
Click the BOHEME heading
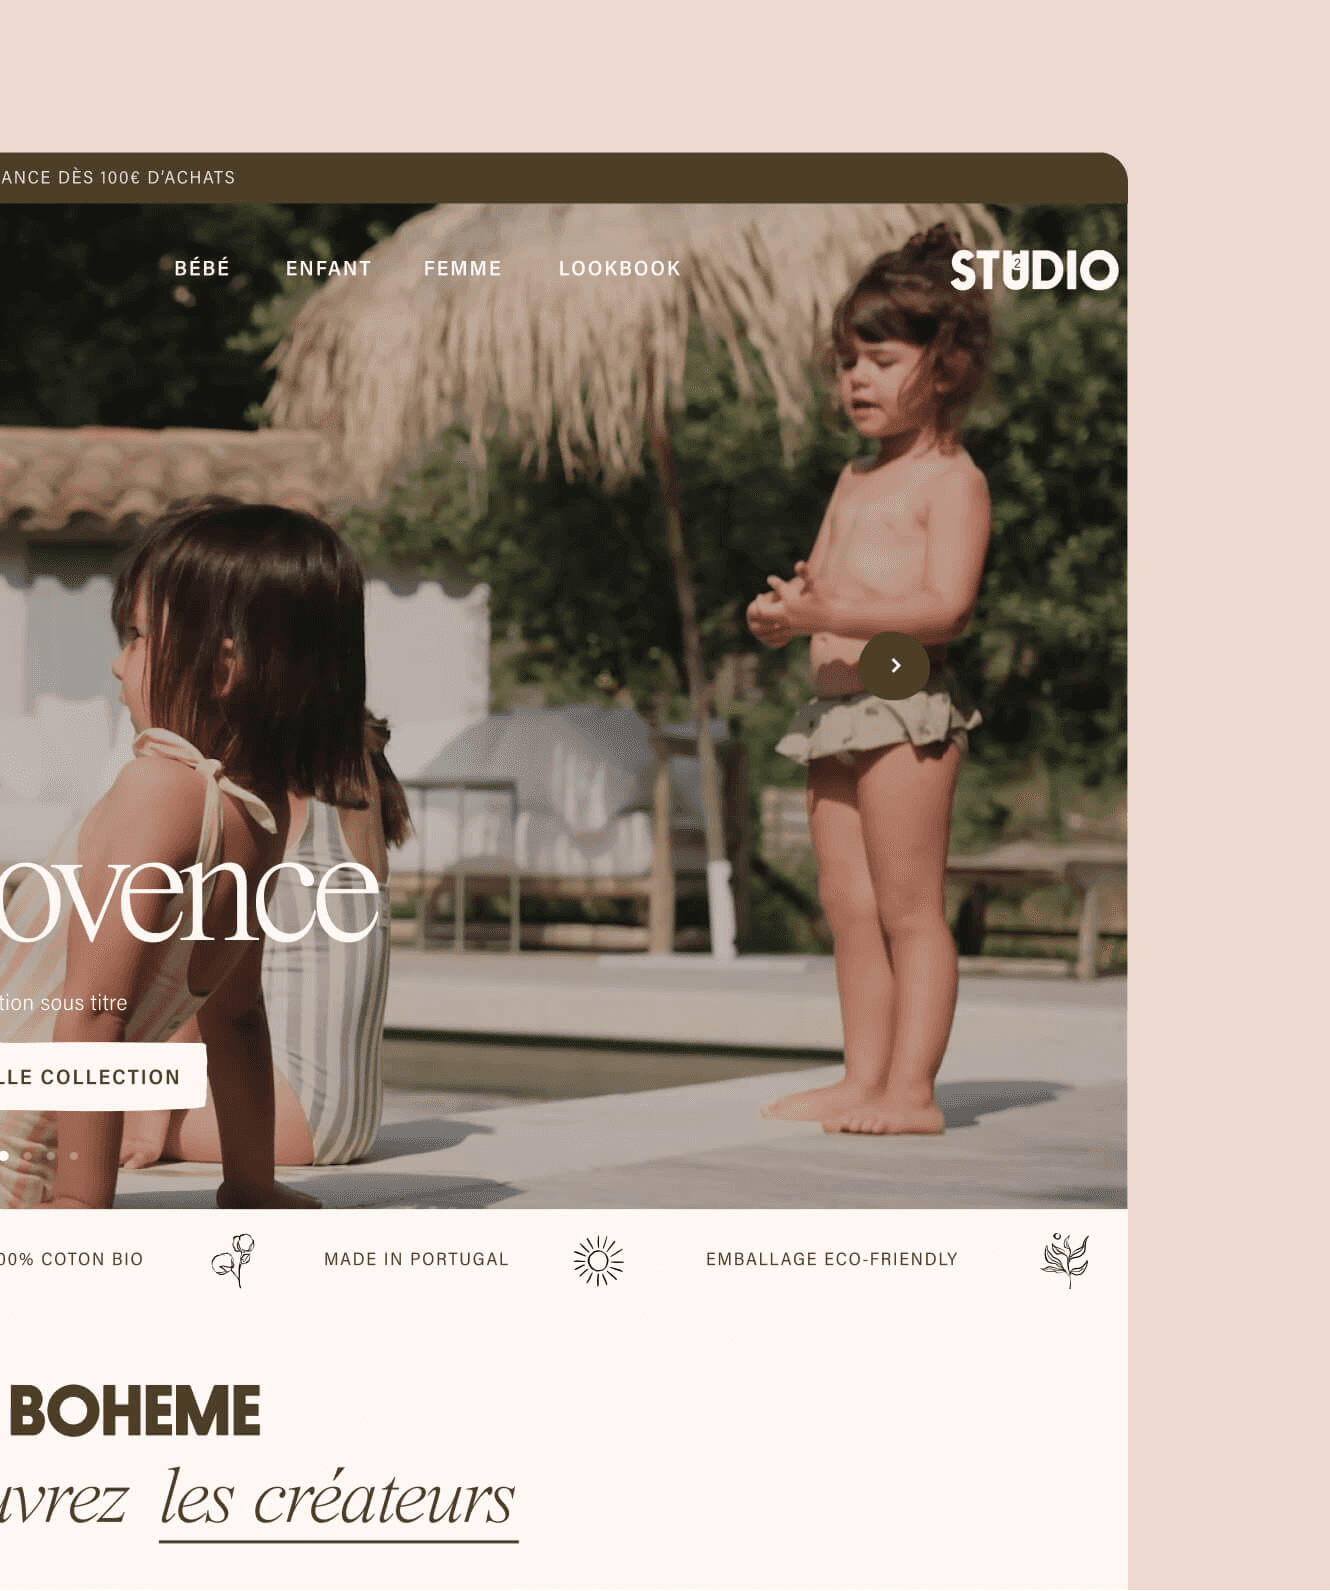point(134,1411)
